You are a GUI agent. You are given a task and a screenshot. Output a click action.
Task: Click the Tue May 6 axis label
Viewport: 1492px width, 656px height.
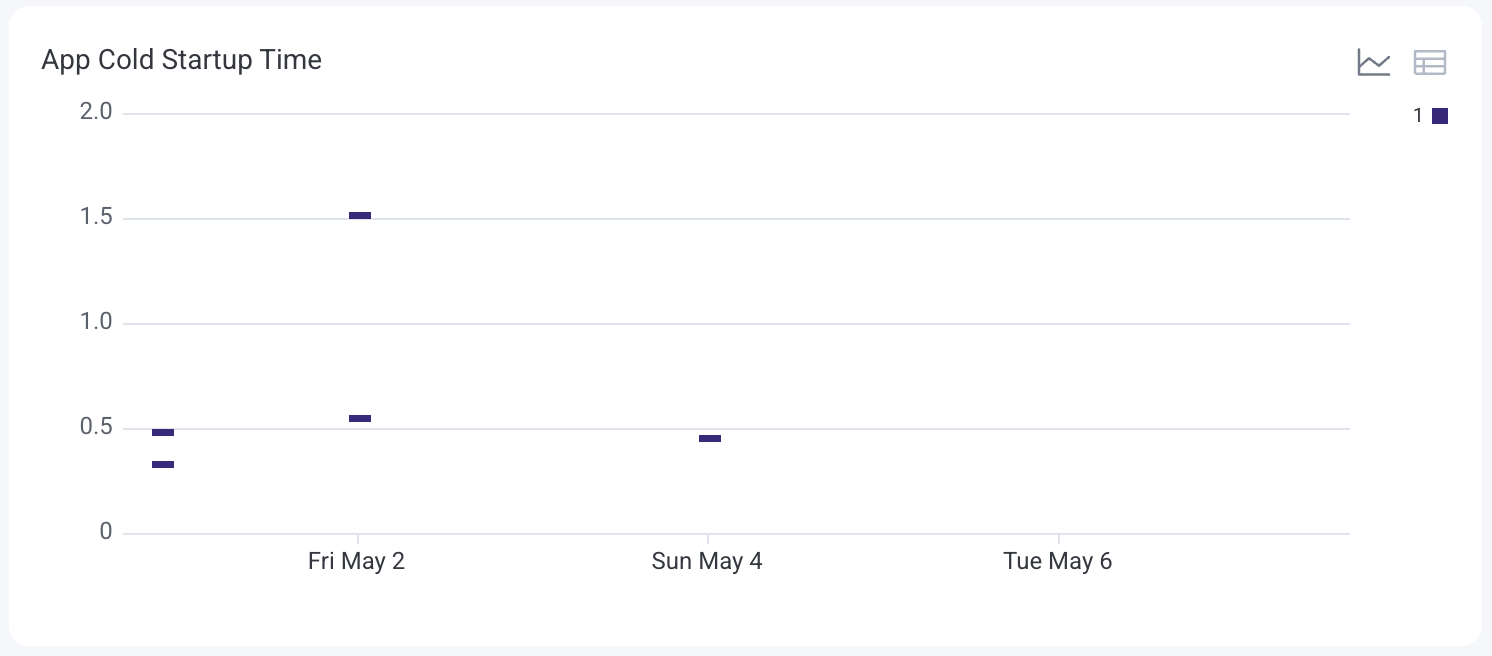click(x=1058, y=561)
